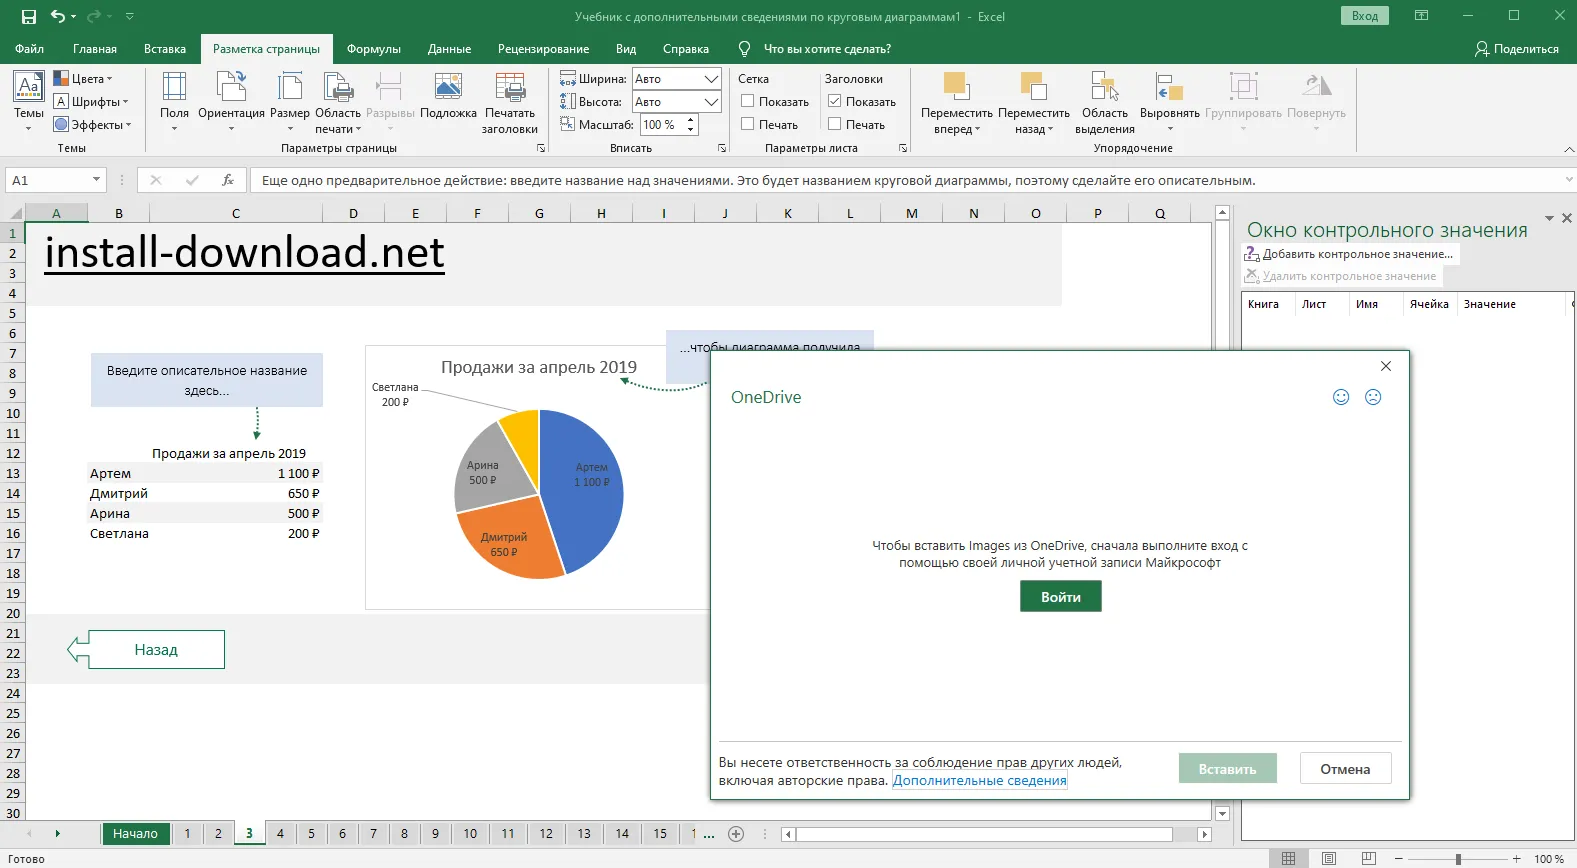Expand the Height (Высота) dropdown
The width and height of the screenshot is (1577, 868).
[711, 102]
